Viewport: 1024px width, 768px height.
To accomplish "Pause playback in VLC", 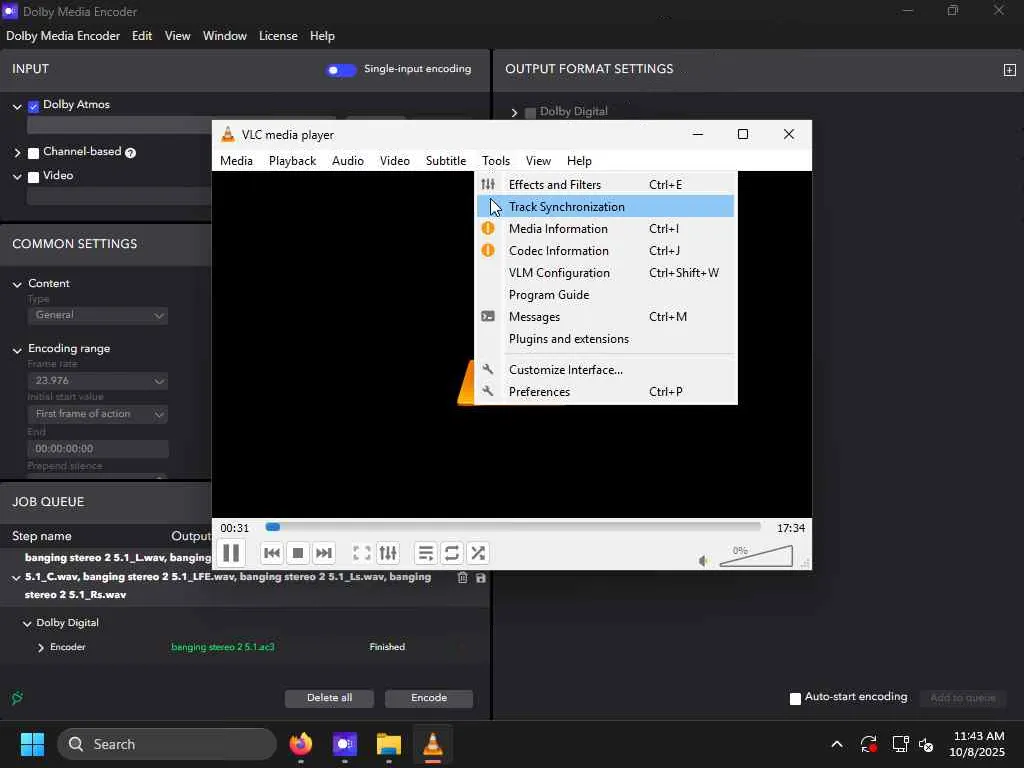I will 231,553.
